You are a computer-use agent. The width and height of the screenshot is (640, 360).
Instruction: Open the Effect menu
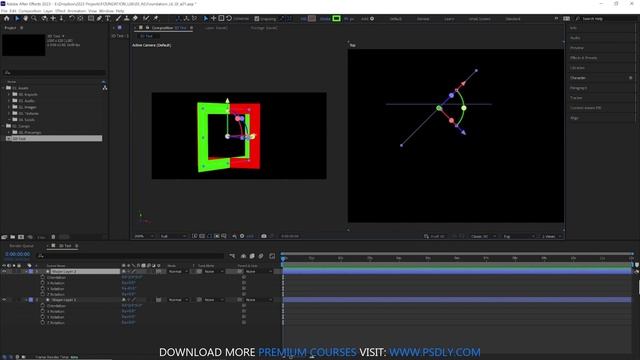coord(60,11)
